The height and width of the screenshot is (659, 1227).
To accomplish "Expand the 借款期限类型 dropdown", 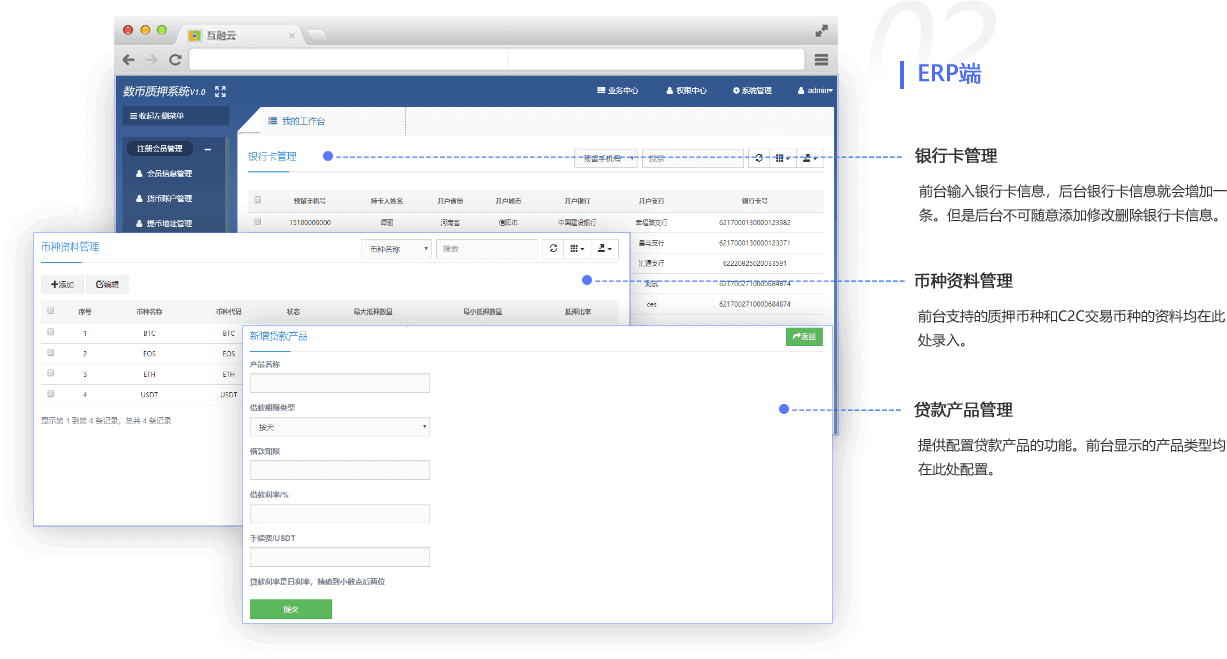I will point(340,427).
